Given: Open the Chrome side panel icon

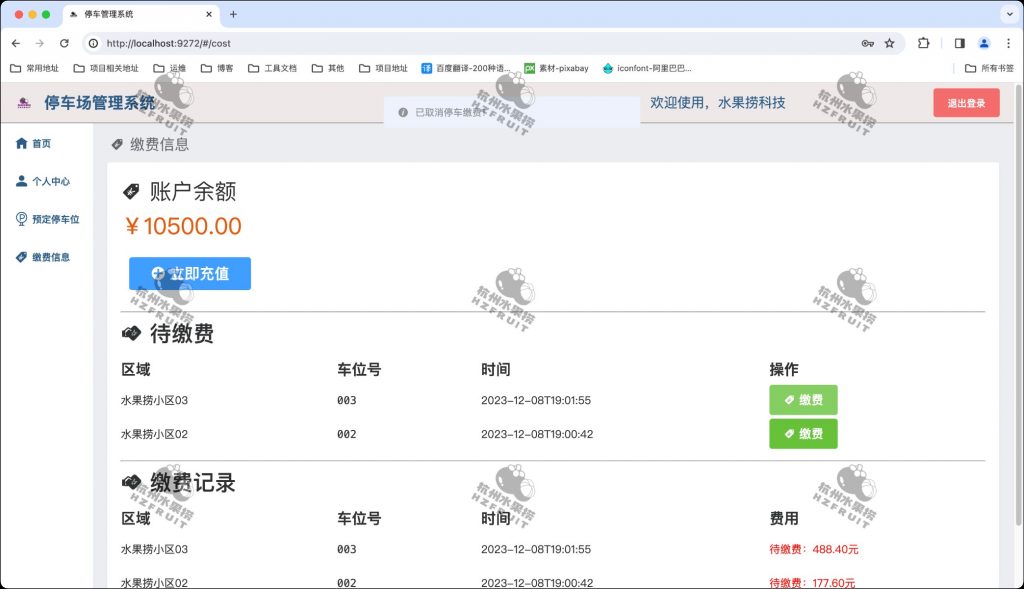Looking at the screenshot, I should (x=960, y=44).
